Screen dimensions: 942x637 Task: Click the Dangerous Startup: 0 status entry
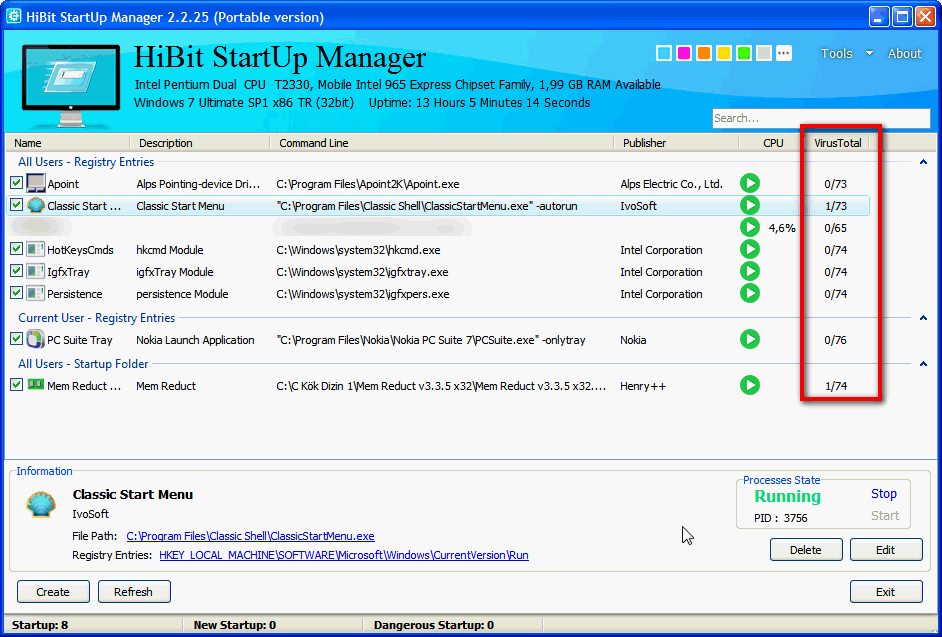tap(434, 625)
